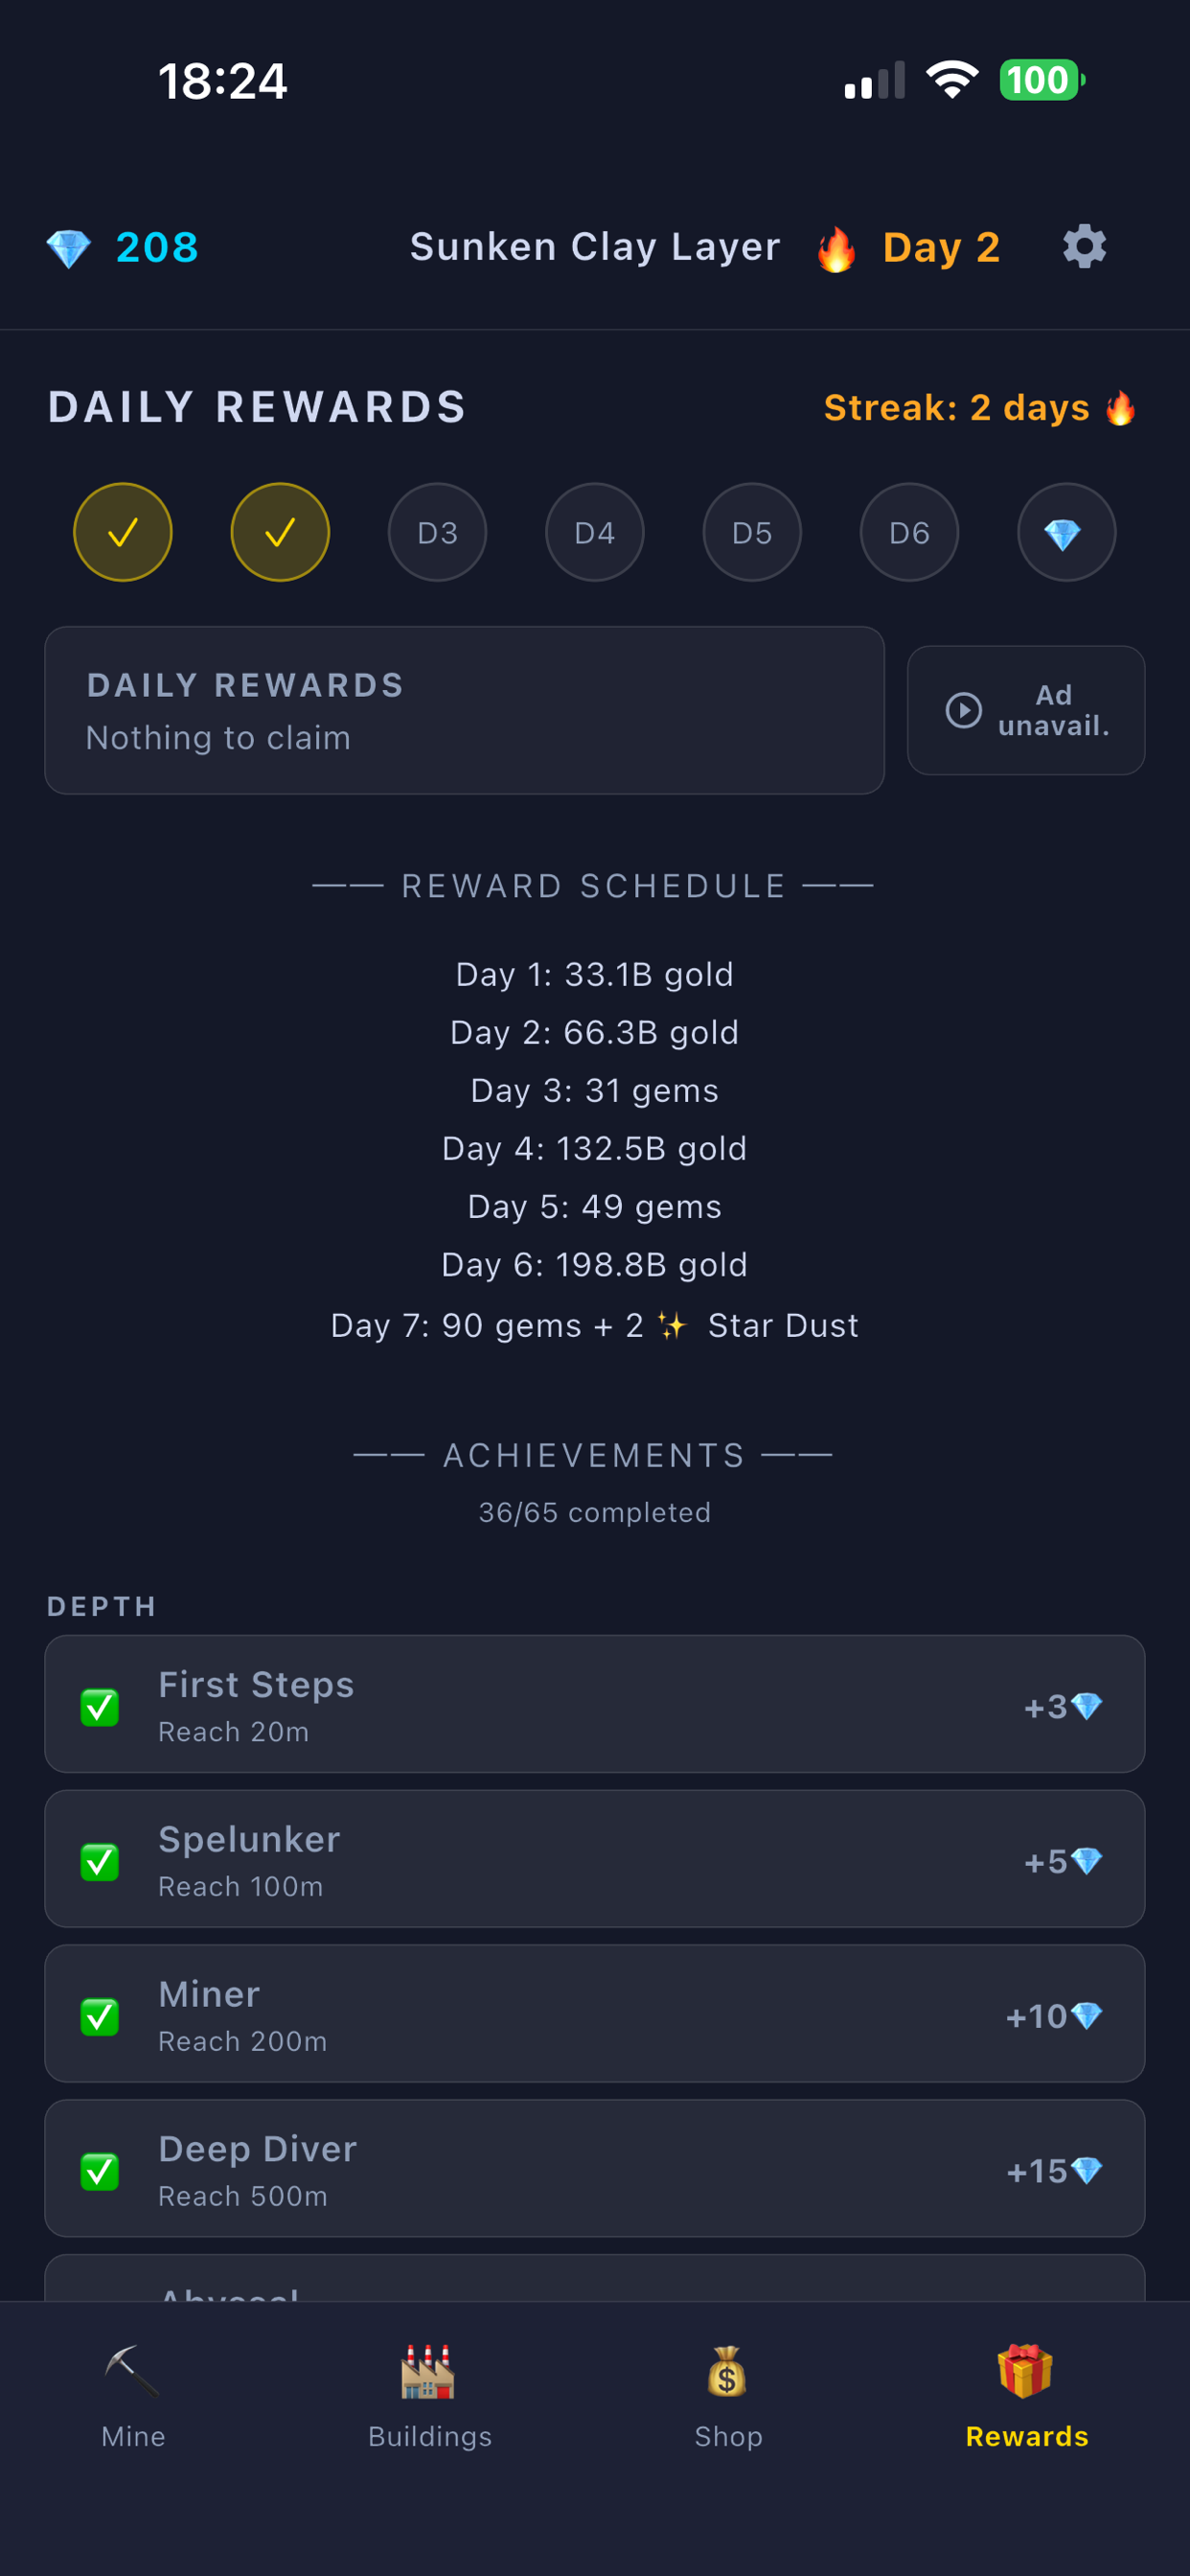1190x2576 pixels.
Task: Tap the Day 2 flame icon
Action: [x=836, y=248]
